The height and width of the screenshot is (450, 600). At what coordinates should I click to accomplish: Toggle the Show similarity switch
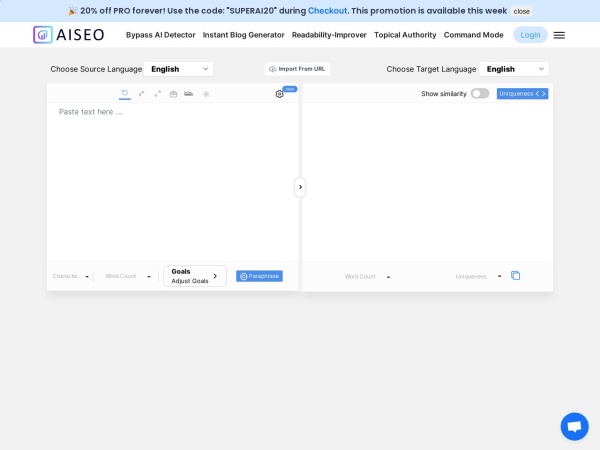[480, 93]
